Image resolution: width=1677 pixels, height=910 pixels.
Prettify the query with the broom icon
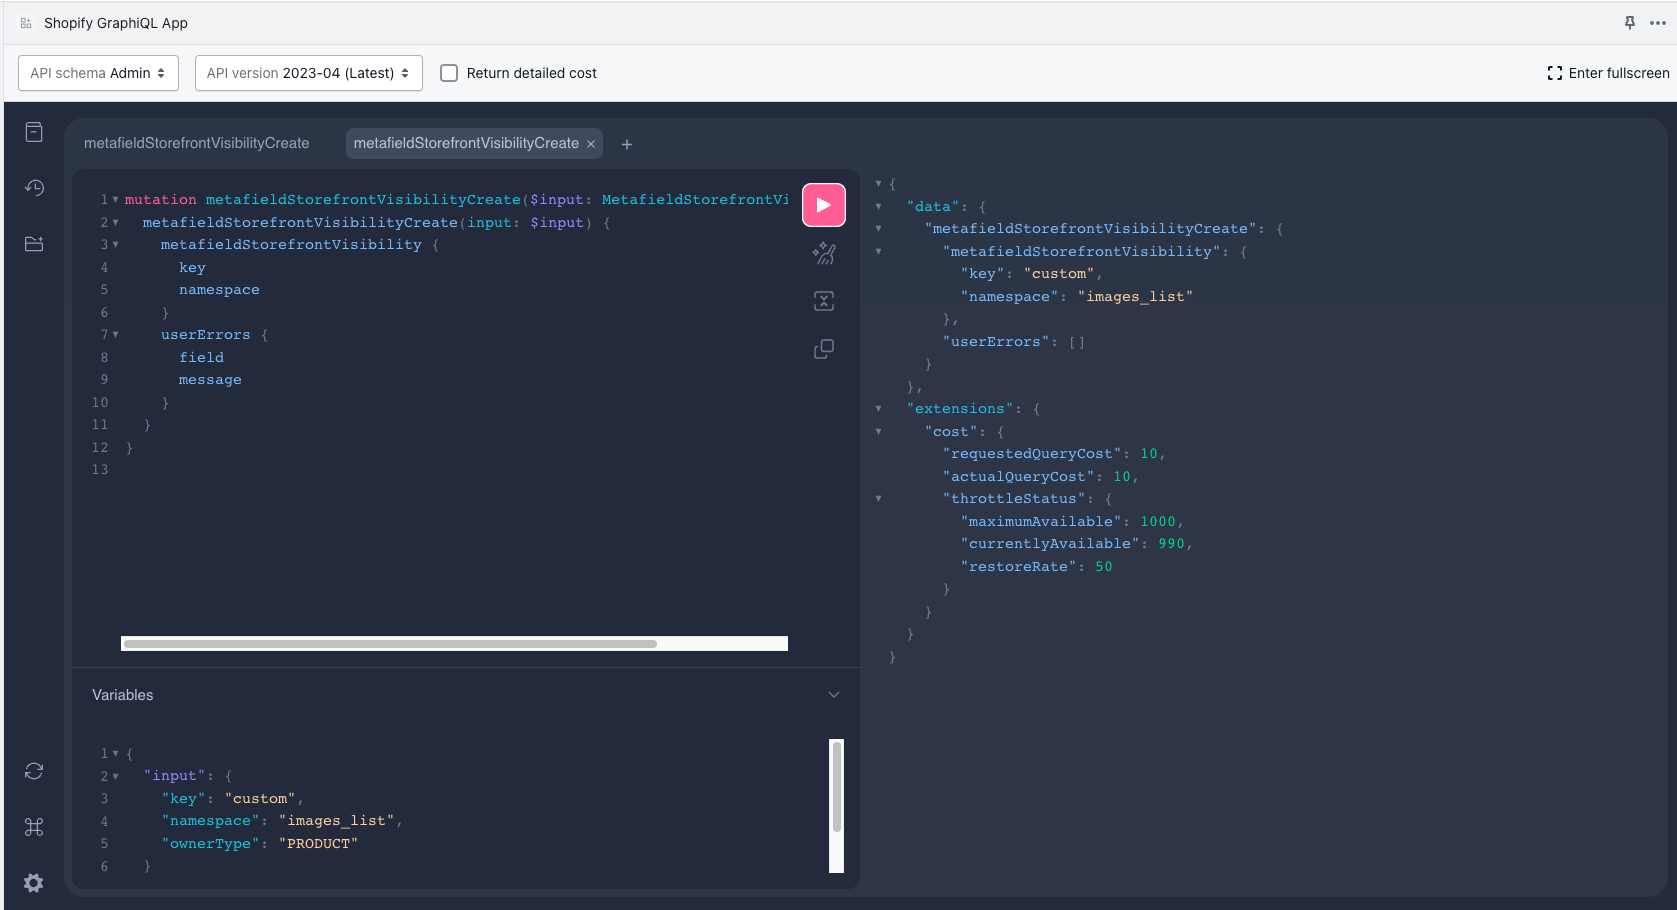[x=823, y=253]
